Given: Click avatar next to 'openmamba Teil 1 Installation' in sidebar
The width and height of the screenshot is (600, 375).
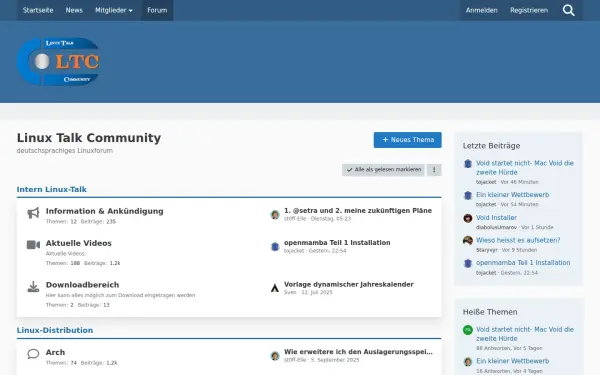Looking at the screenshot, I should [x=468, y=263].
